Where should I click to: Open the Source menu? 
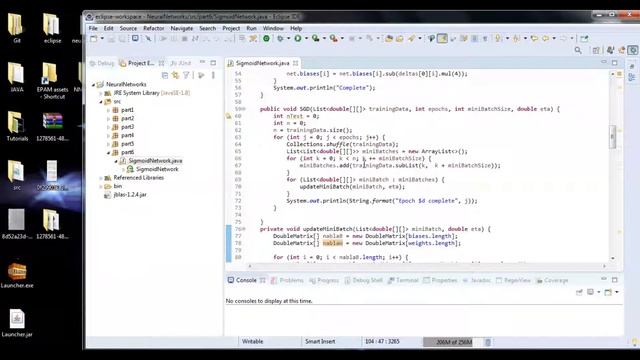(128, 28)
